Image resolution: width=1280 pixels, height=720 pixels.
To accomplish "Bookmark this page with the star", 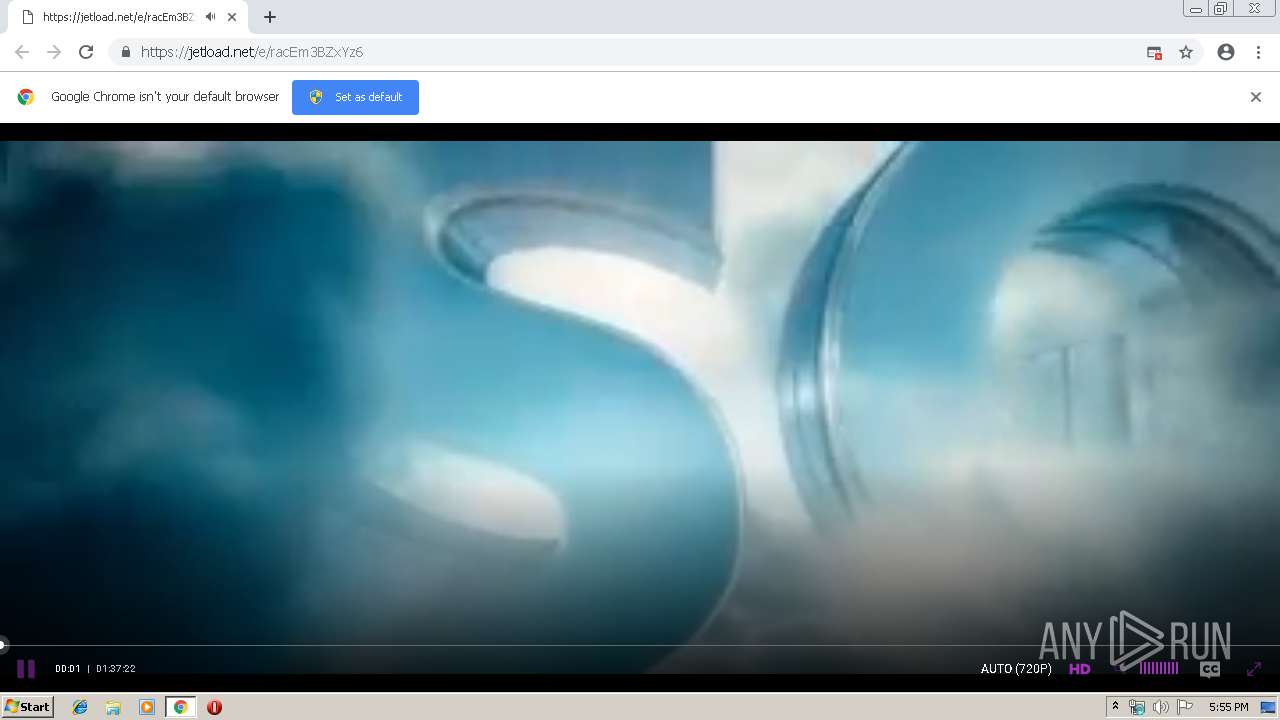I will [1186, 52].
